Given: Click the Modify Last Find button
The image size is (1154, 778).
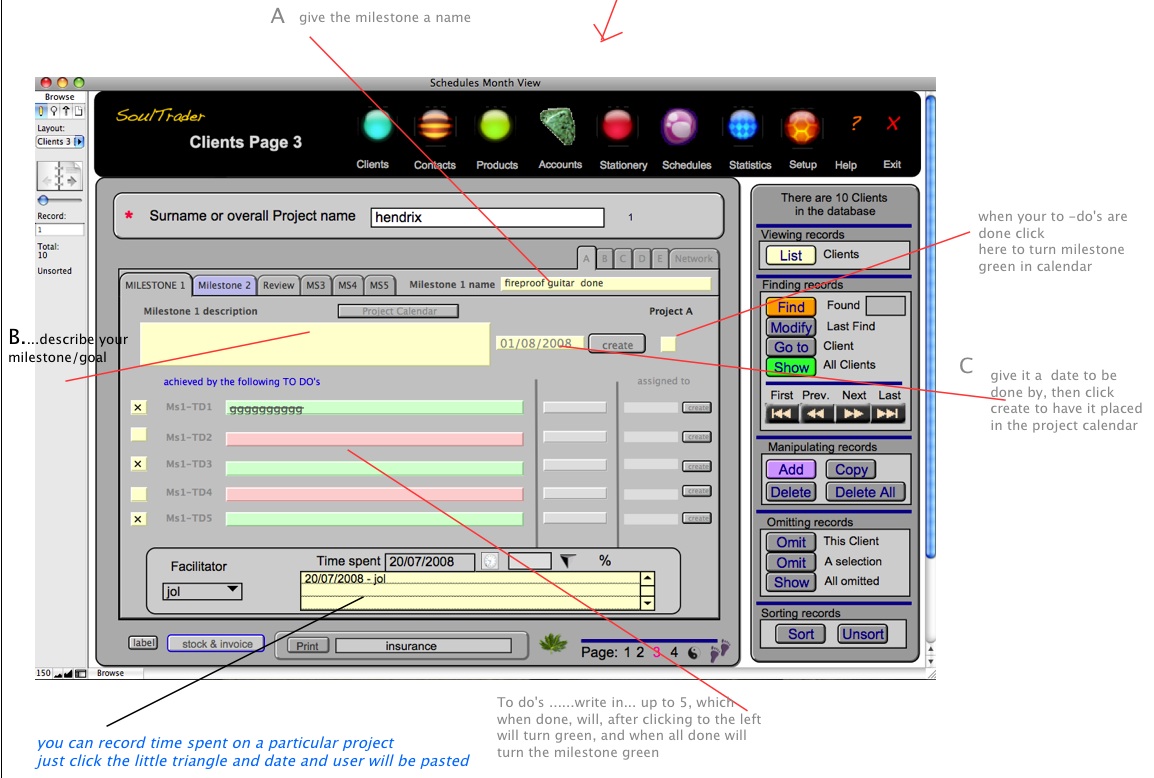Looking at the screenshot, I should pyautogui.click(x=791, y=328).
